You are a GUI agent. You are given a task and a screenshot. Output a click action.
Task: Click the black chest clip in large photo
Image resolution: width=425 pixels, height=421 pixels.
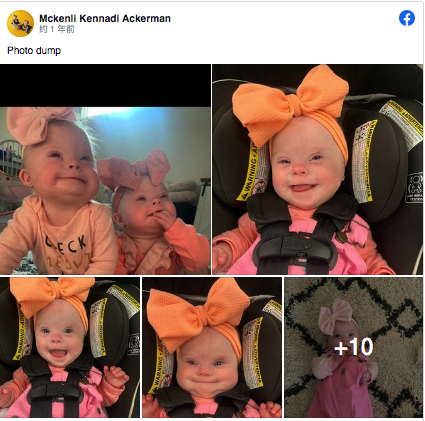pos(295,247)
